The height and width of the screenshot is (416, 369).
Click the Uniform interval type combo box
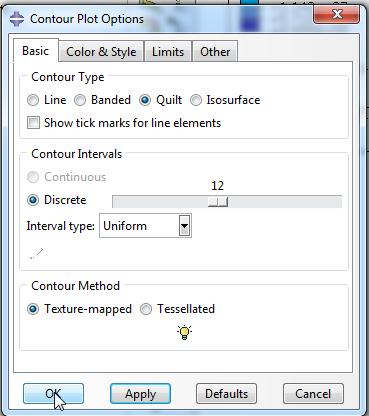click(145, 226)
